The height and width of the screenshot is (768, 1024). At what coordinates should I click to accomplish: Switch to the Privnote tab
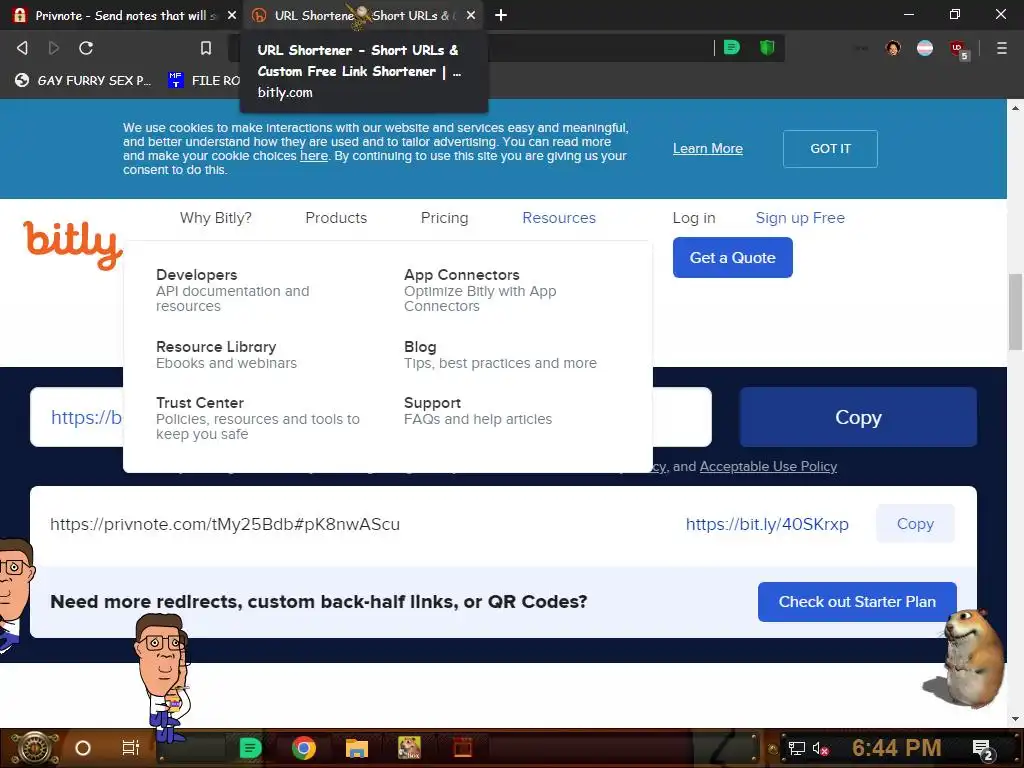123,15
